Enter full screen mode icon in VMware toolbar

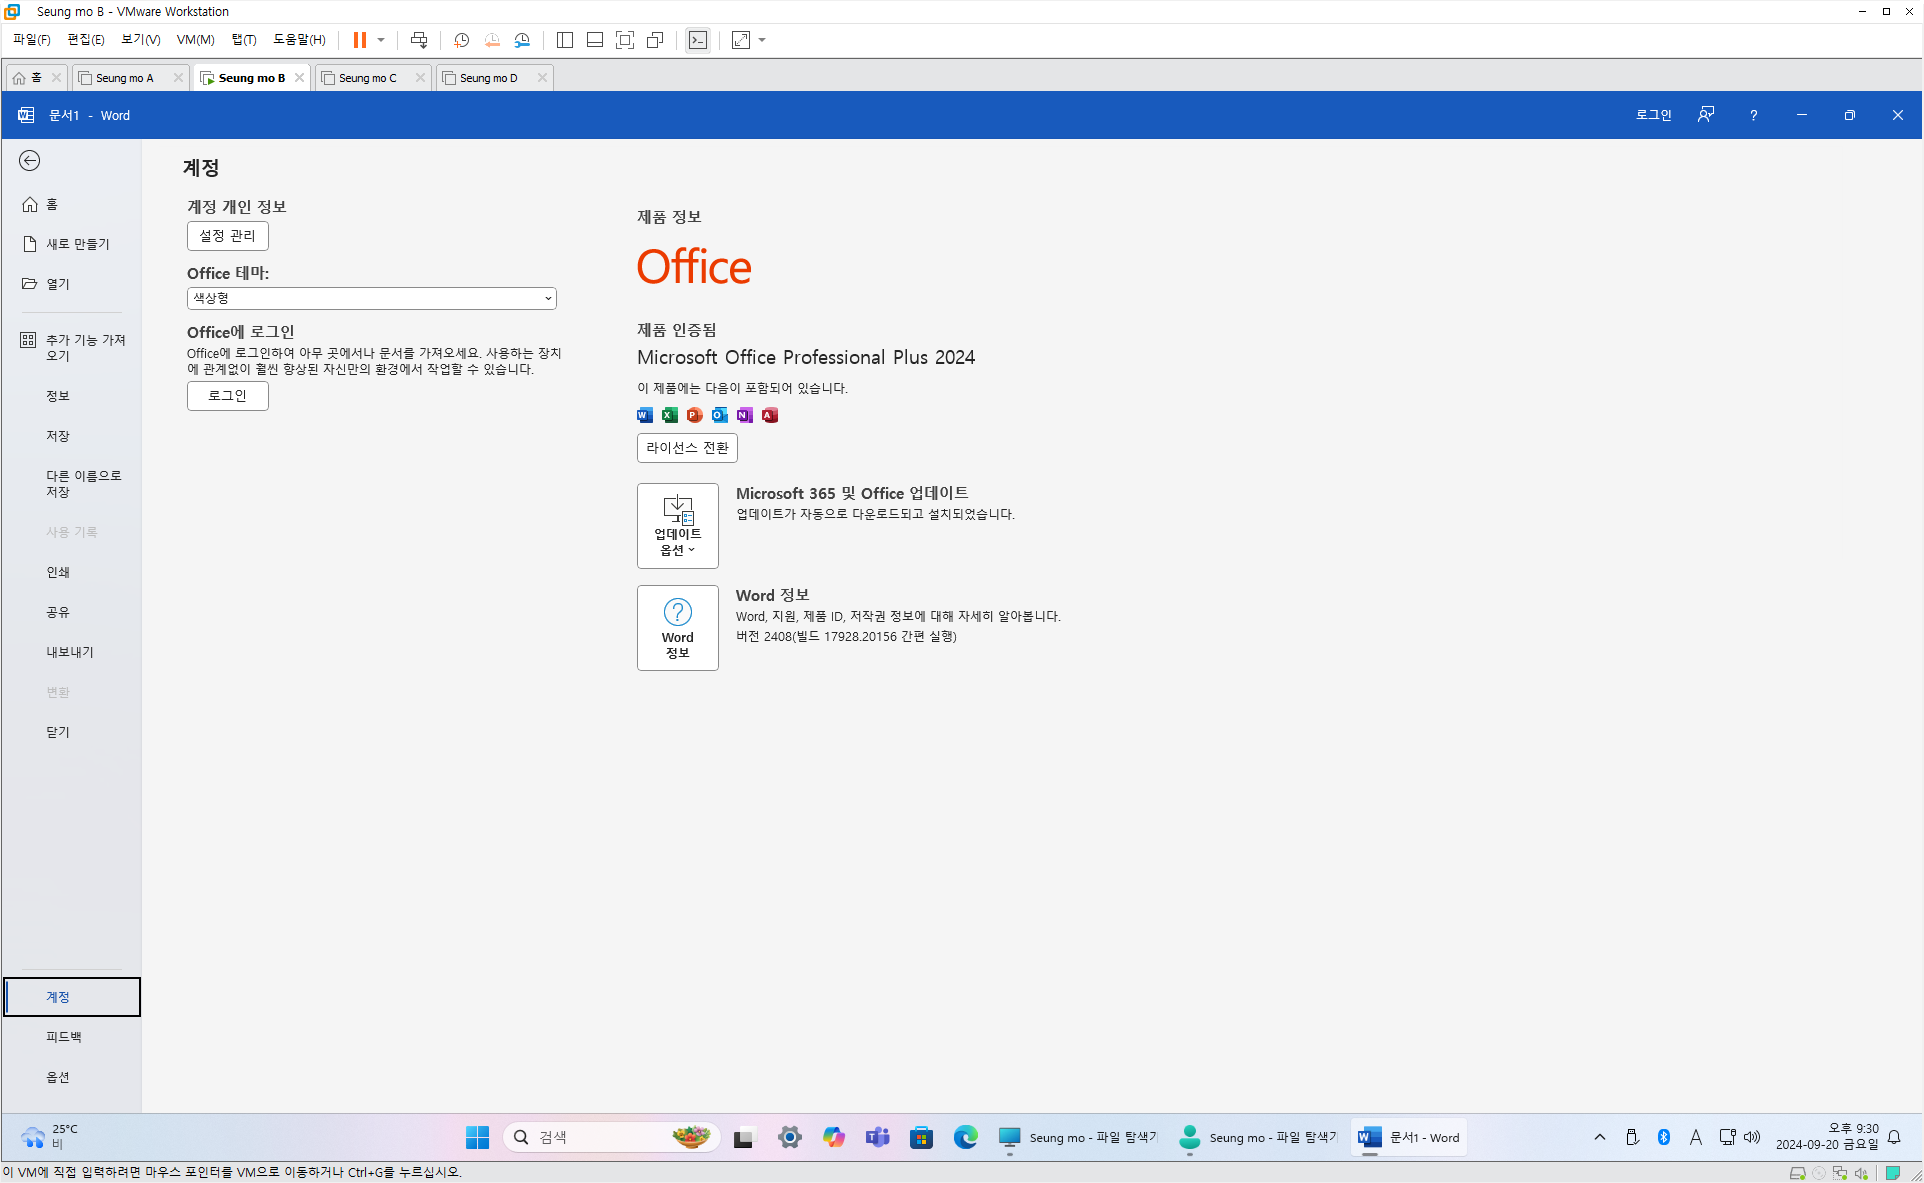(x=625, y=40)
